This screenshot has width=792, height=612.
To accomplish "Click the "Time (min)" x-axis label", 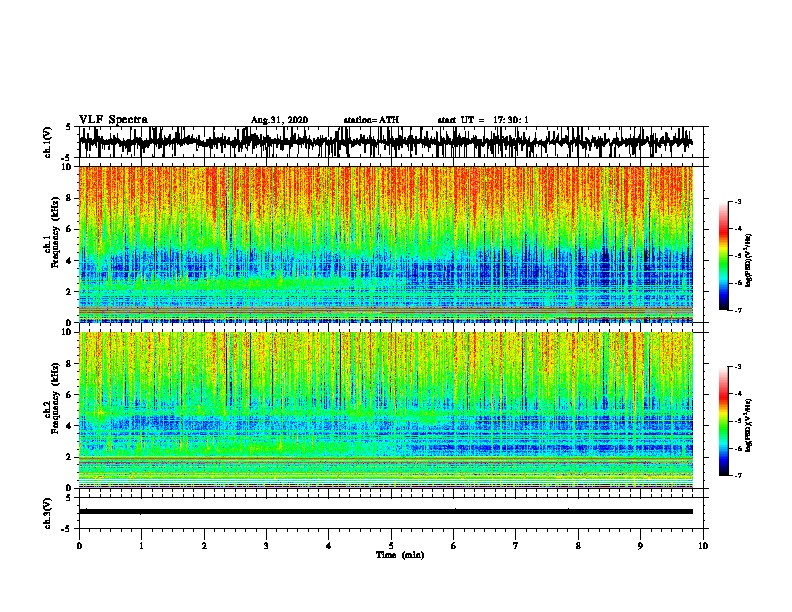I will tap(400, 555).
